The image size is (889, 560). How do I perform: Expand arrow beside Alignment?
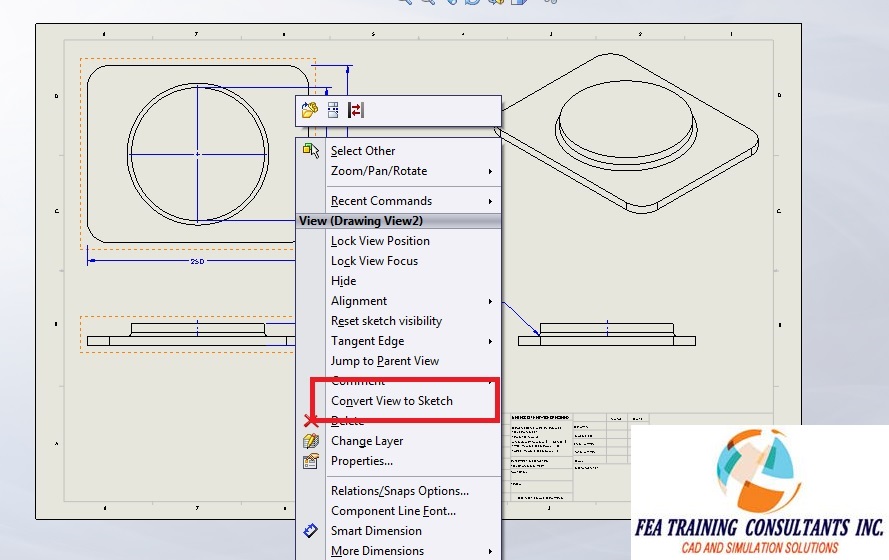[x=490, y=302]
